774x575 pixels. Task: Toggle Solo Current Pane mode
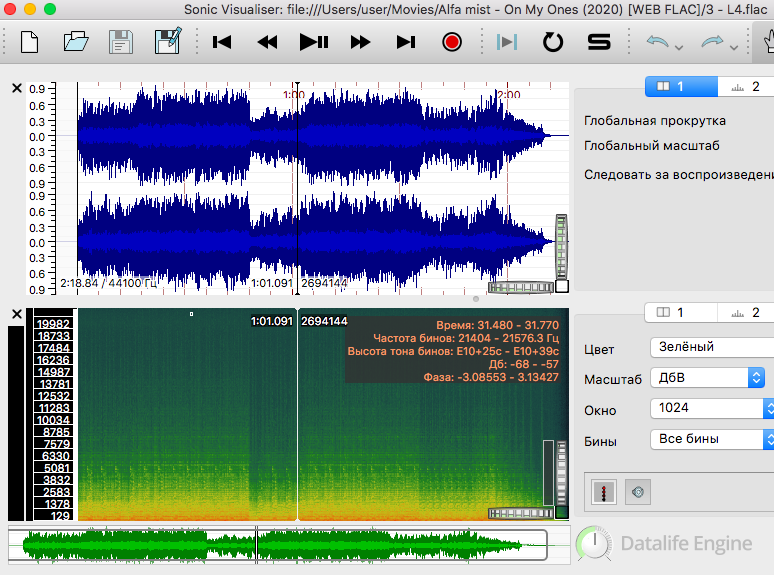tap(599, 42)
